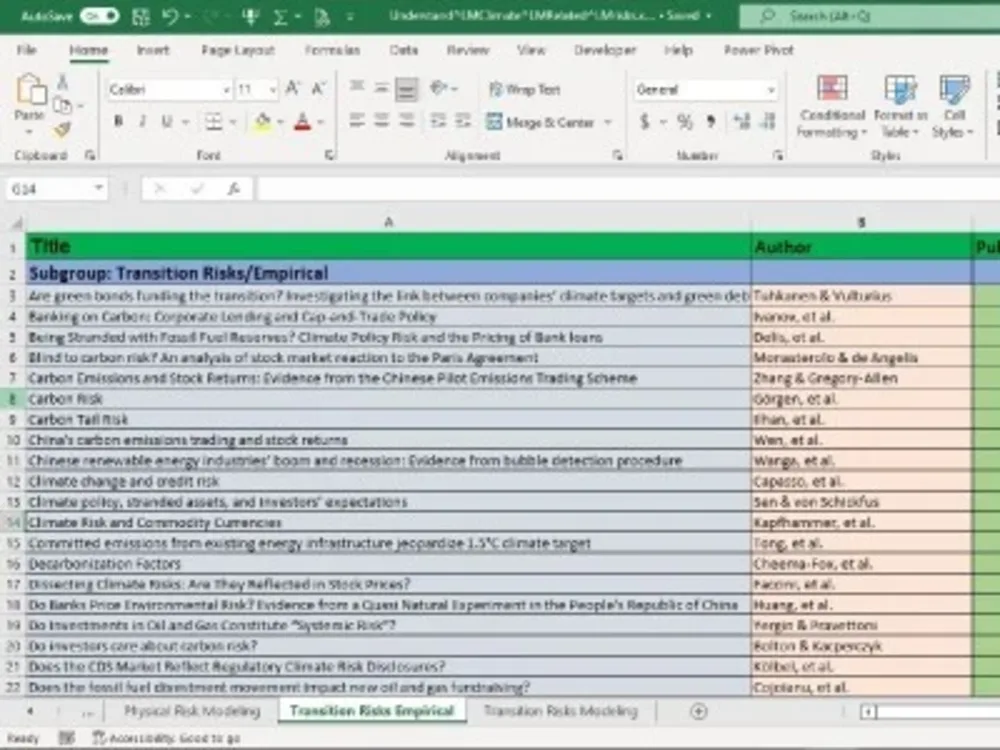Open the Page Layout ribbon tab
This screenshot has height=750, width=1000.
click(x=238, y=50)
